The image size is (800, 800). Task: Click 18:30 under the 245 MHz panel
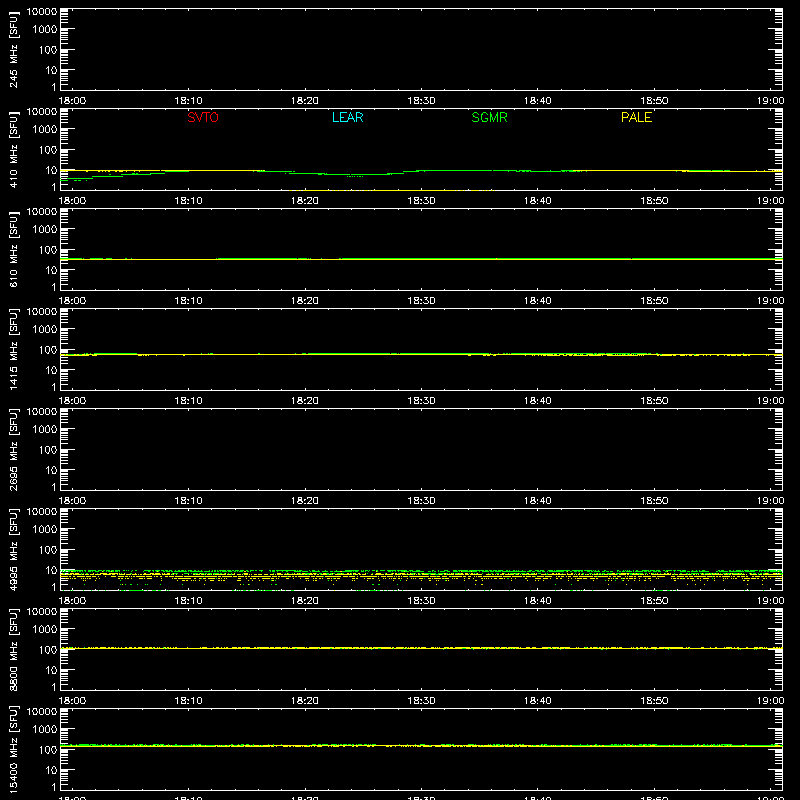pyautogui.click(x=421, y=101)
